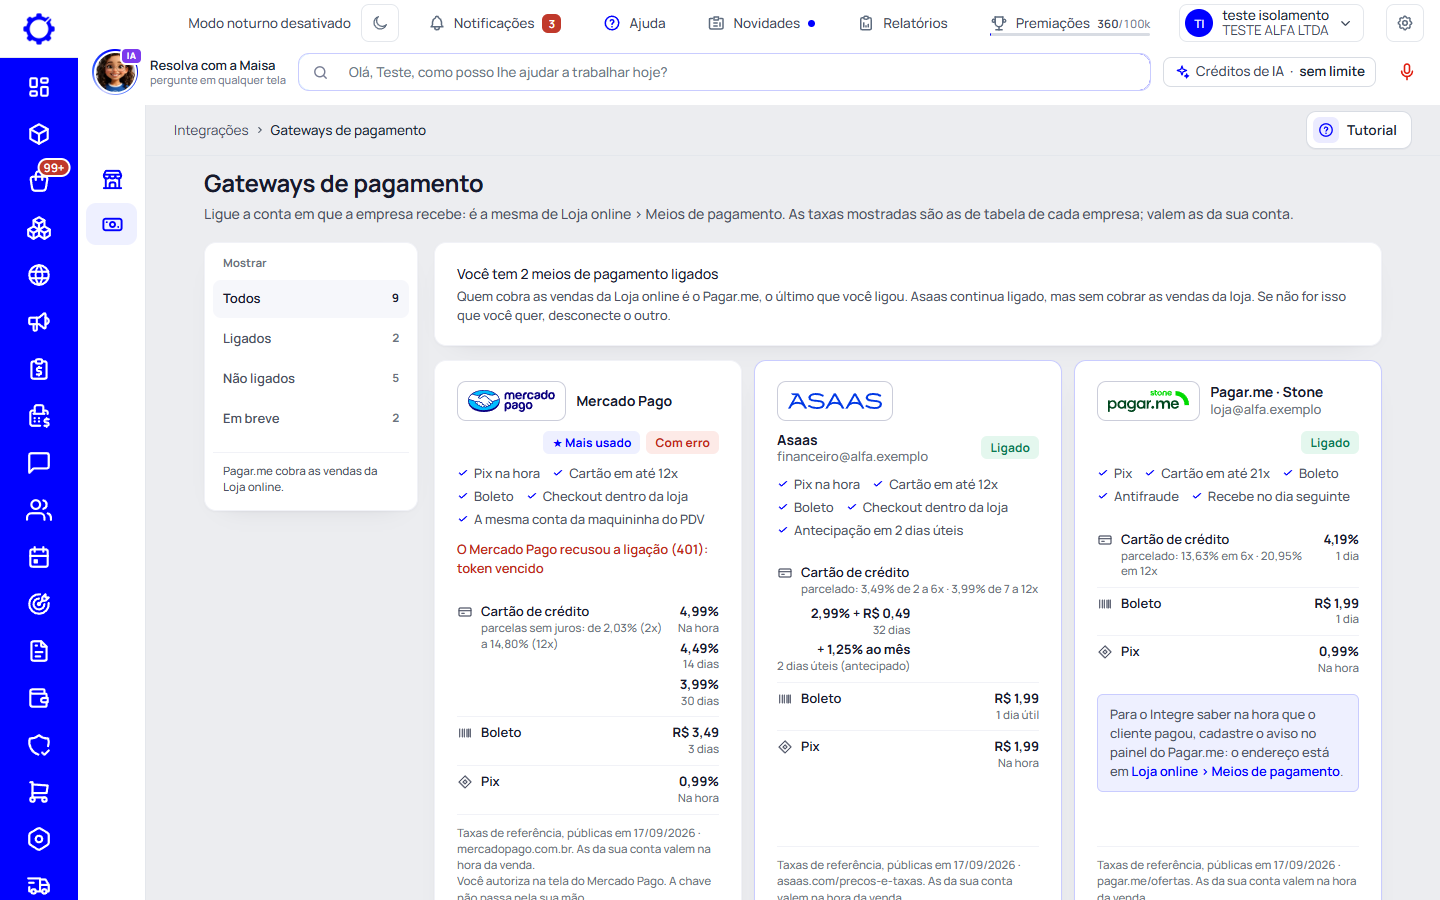The width and height of the screenshot is (1440, 900).
Task: Click the app logo in sidebar
Action: [39, 29]
